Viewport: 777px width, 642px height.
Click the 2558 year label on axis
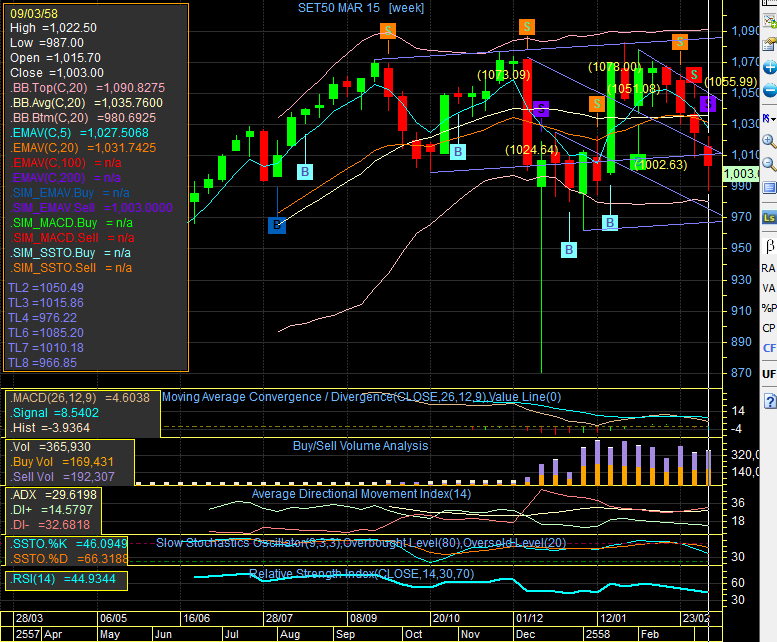click(x=598, y=634)
